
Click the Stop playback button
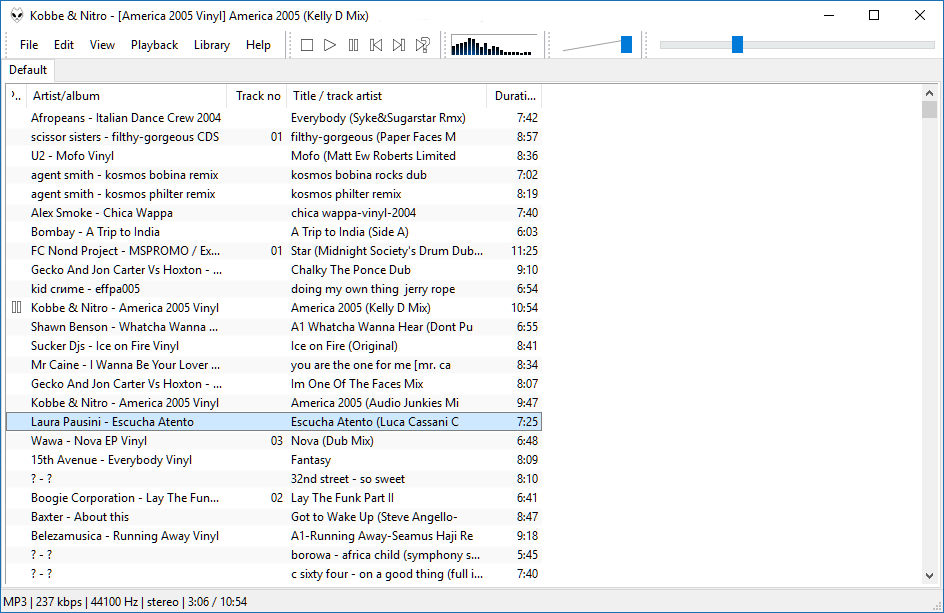tap(307, 45)
